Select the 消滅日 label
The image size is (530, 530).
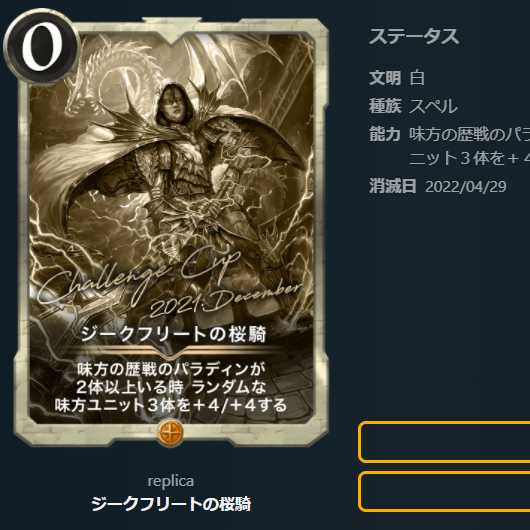393,186
